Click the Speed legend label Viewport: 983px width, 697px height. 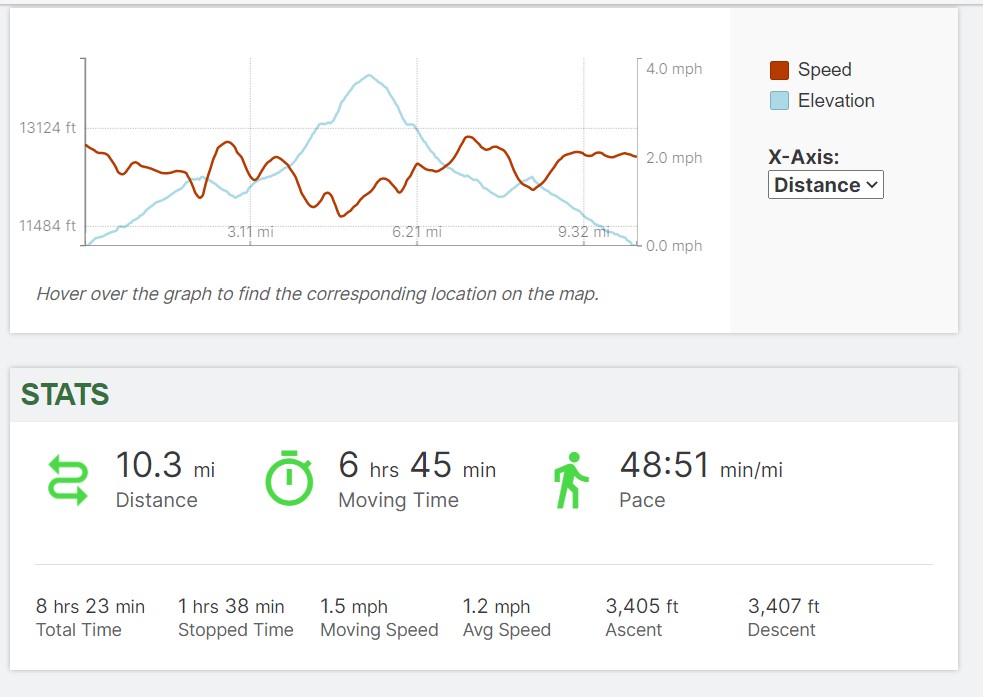pos(824,70)
